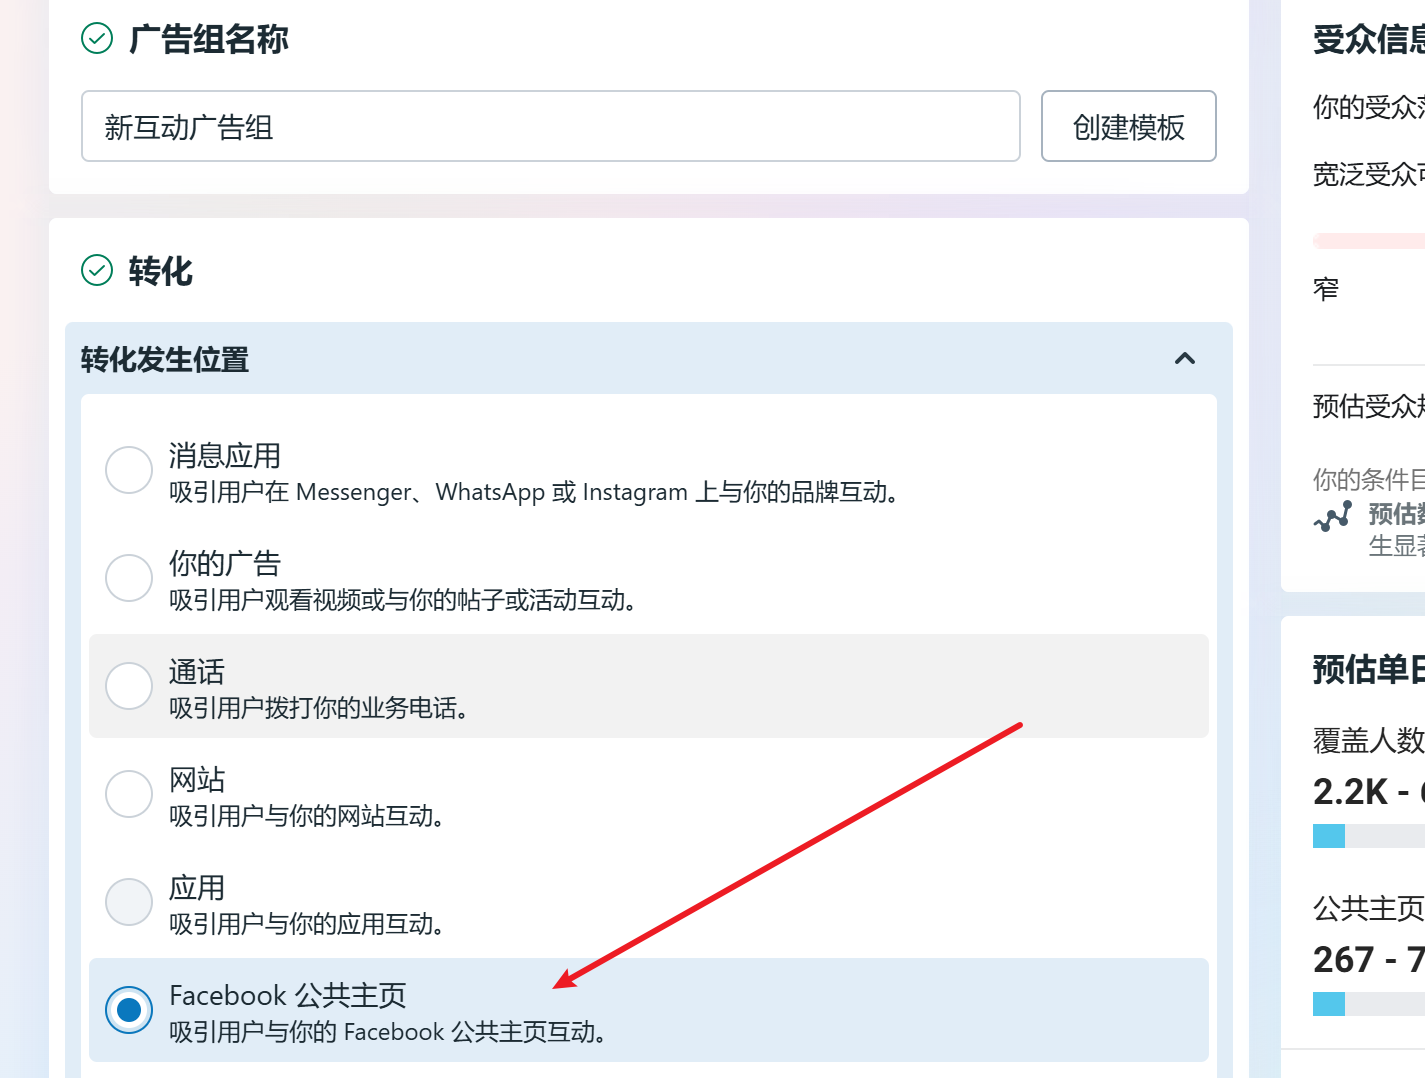Click the estimate graph icon in audience panel
This screenshot has height=1078, width=1425.
point(1333,517)
